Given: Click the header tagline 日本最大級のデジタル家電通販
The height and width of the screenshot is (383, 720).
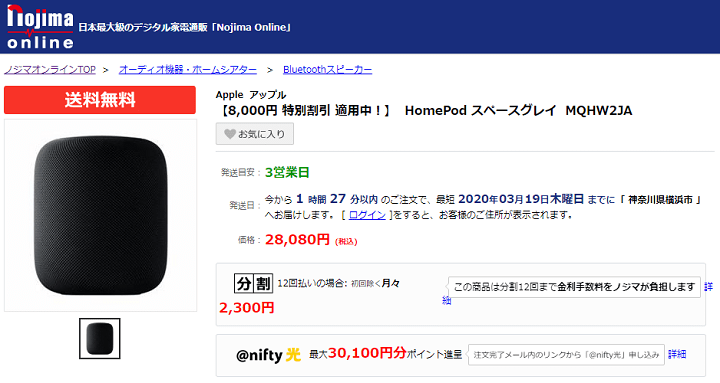Looking at the screenshot, I should click(x=185, y=27).
